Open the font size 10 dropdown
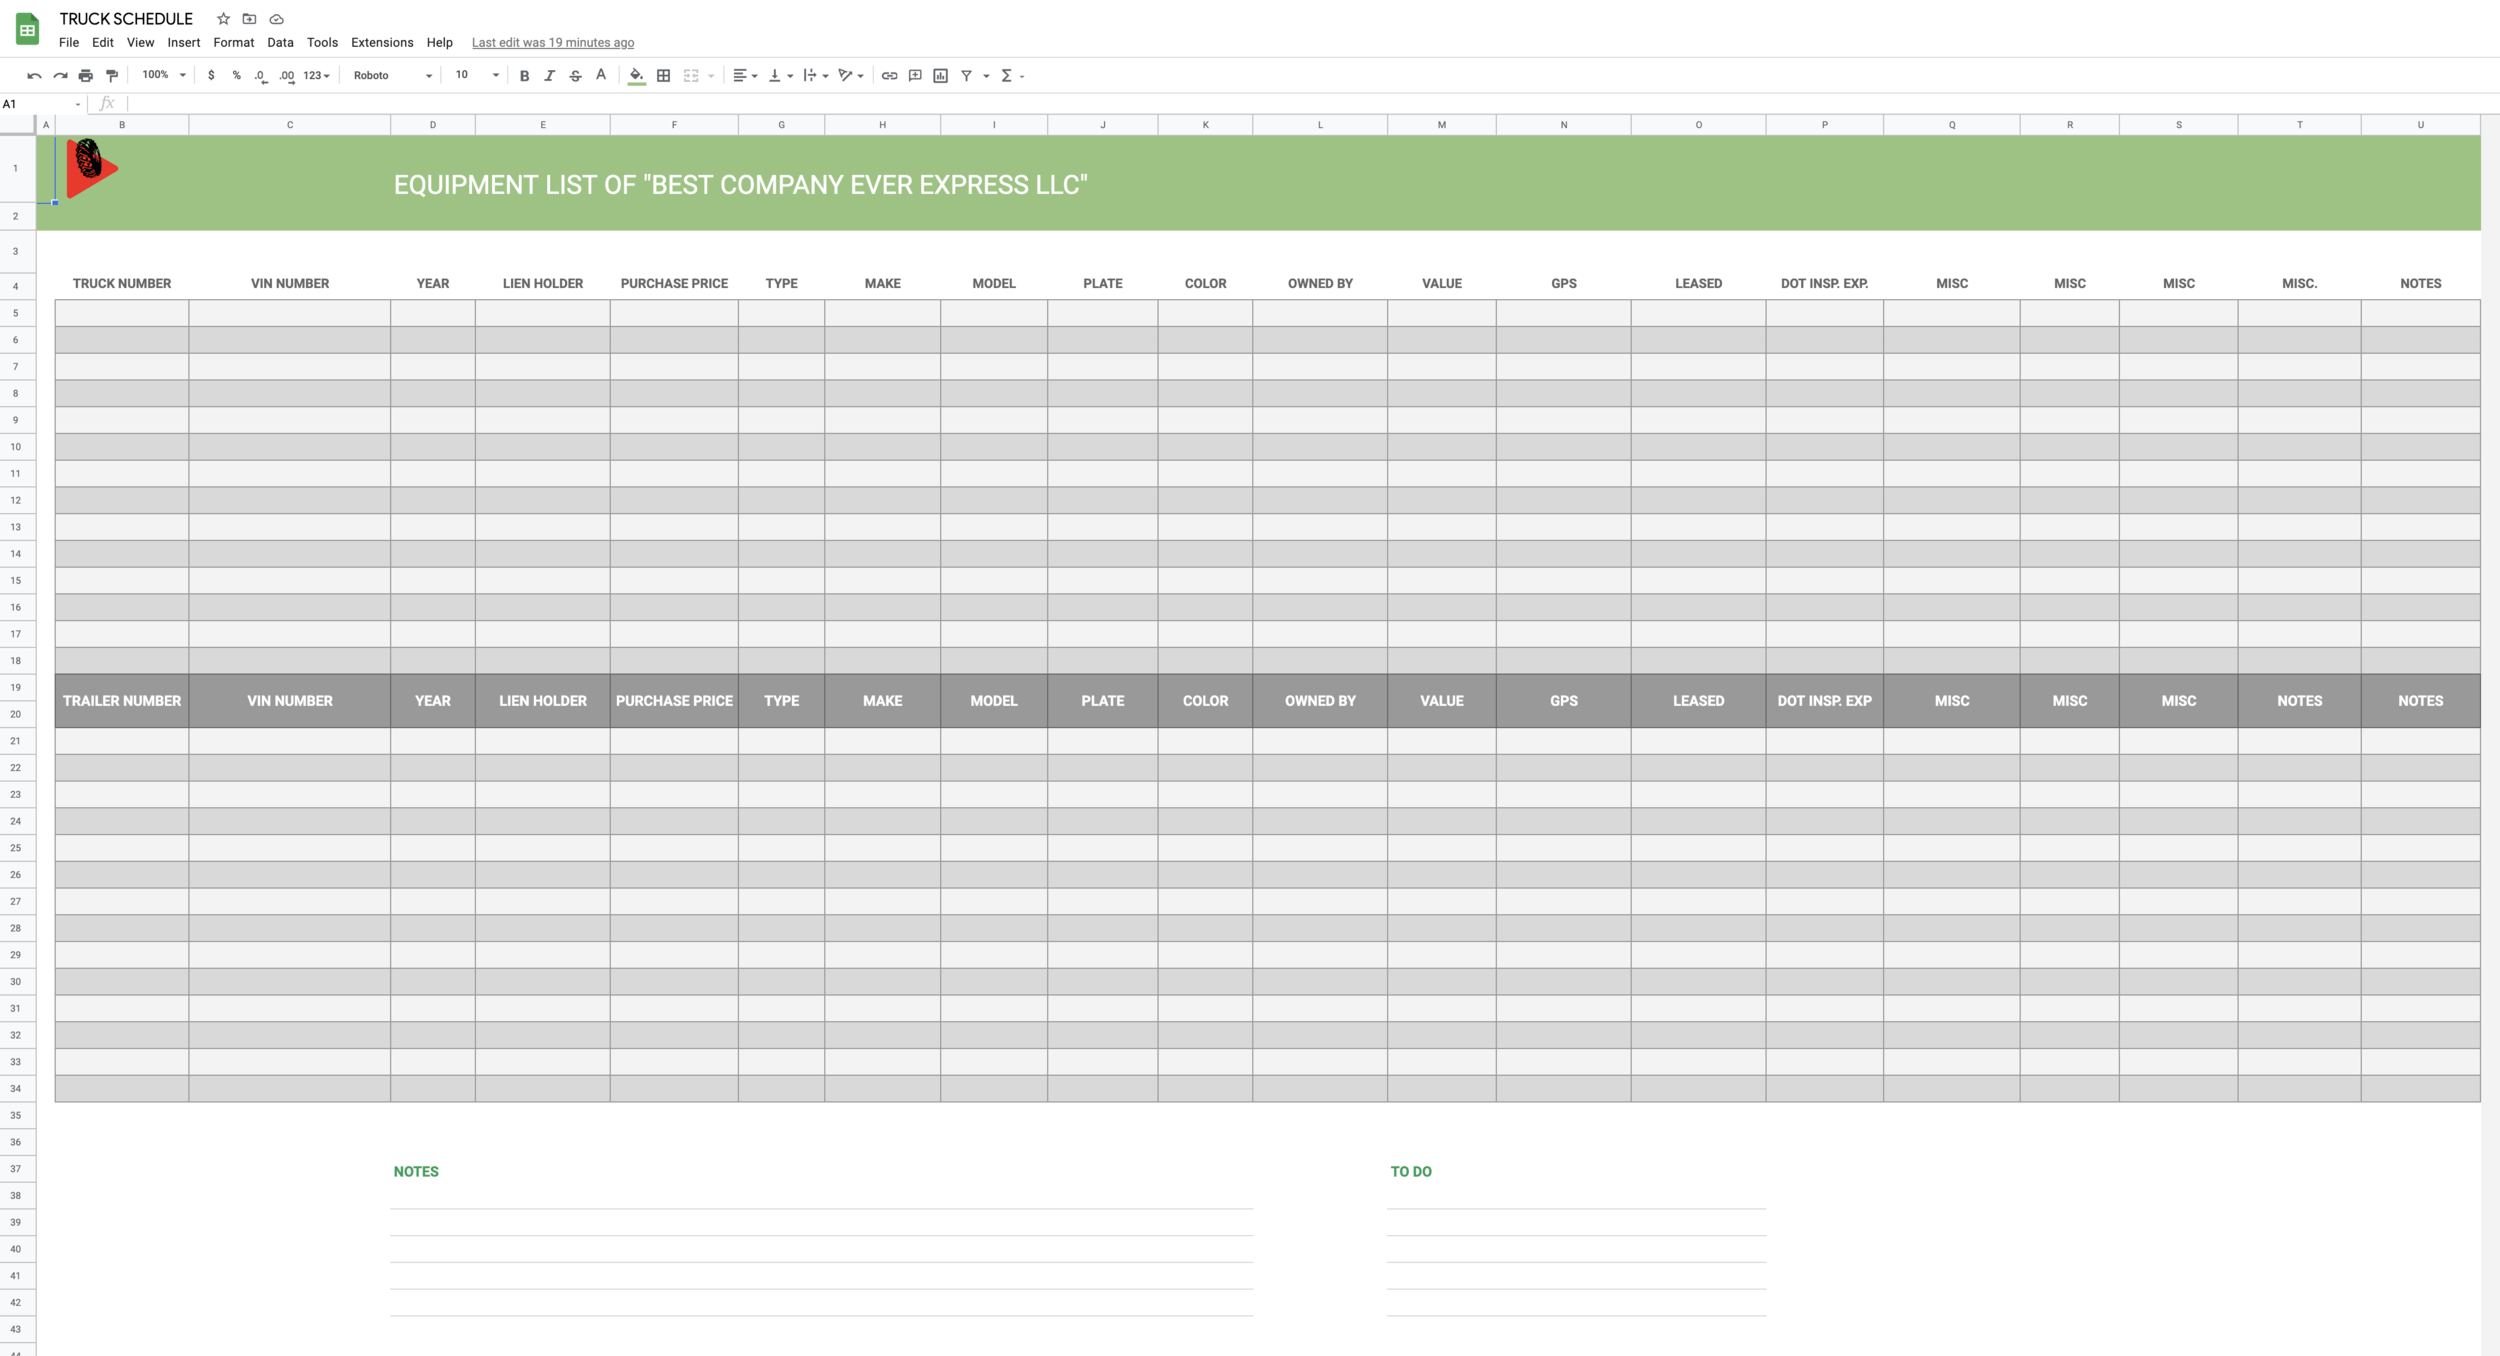The width and height of the screenshot is (2500, 1356). click(477, 75)
